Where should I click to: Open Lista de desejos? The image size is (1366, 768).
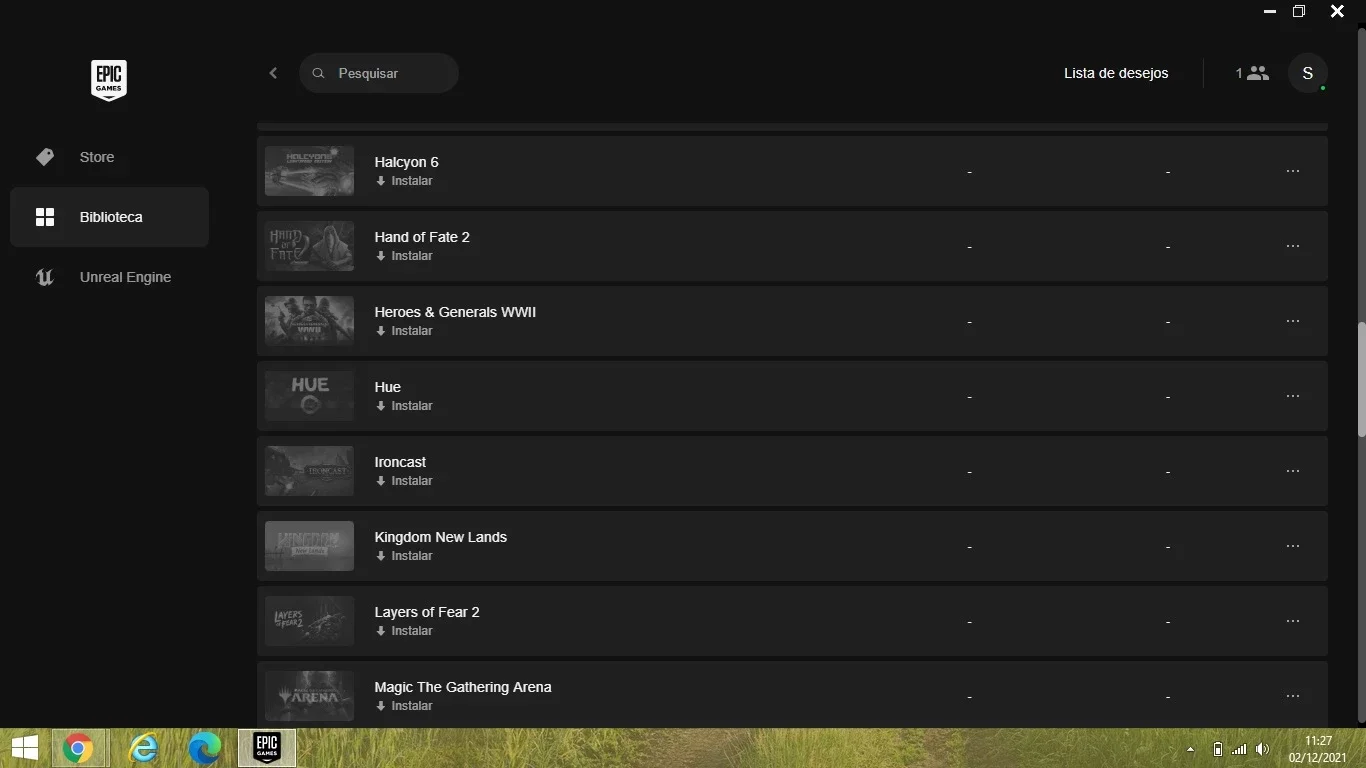(x=1116, y=73)
